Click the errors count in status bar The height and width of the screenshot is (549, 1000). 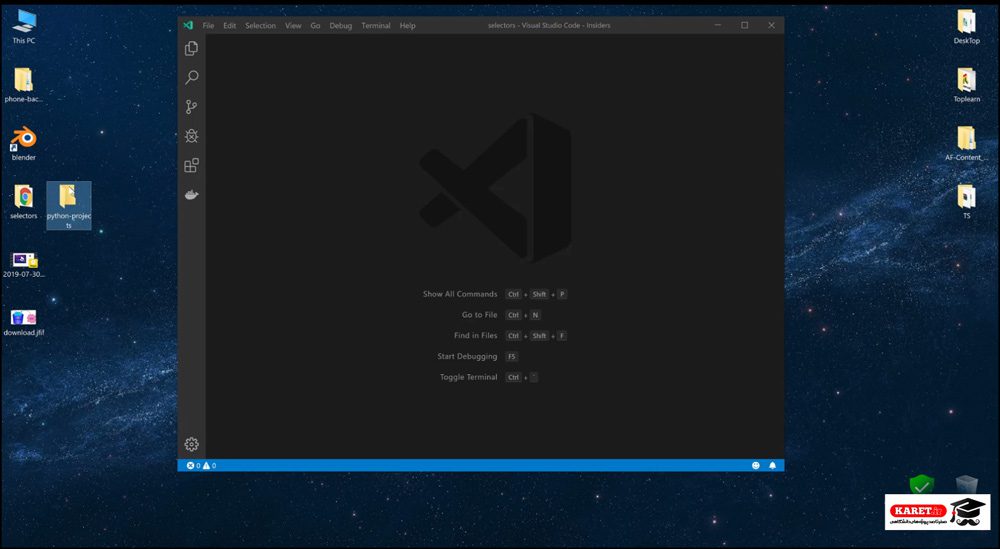193,465
